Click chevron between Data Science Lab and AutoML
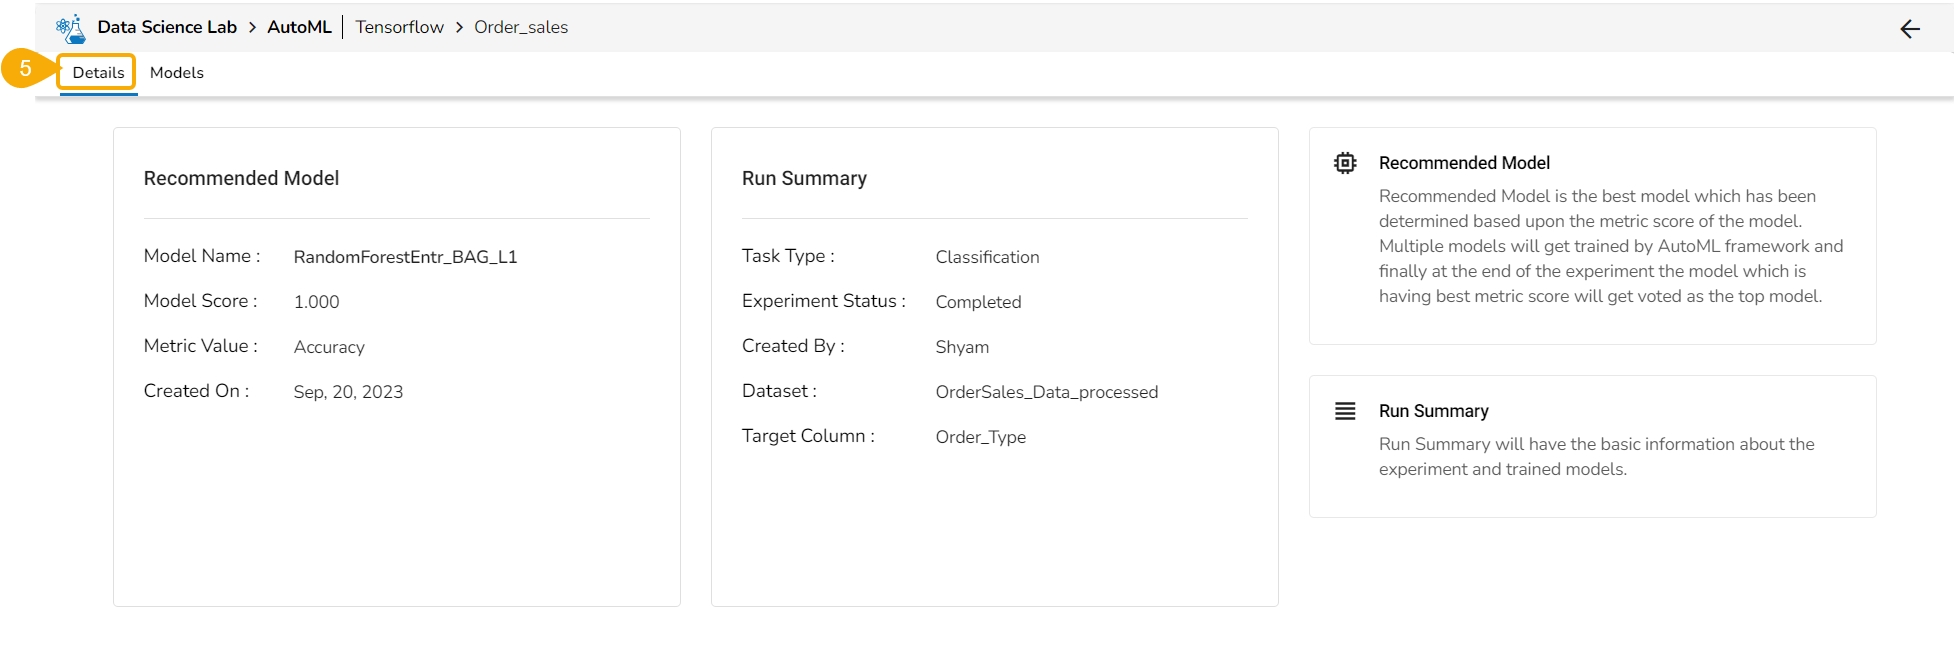This screenshot has height=656, width=1954. 252,28
